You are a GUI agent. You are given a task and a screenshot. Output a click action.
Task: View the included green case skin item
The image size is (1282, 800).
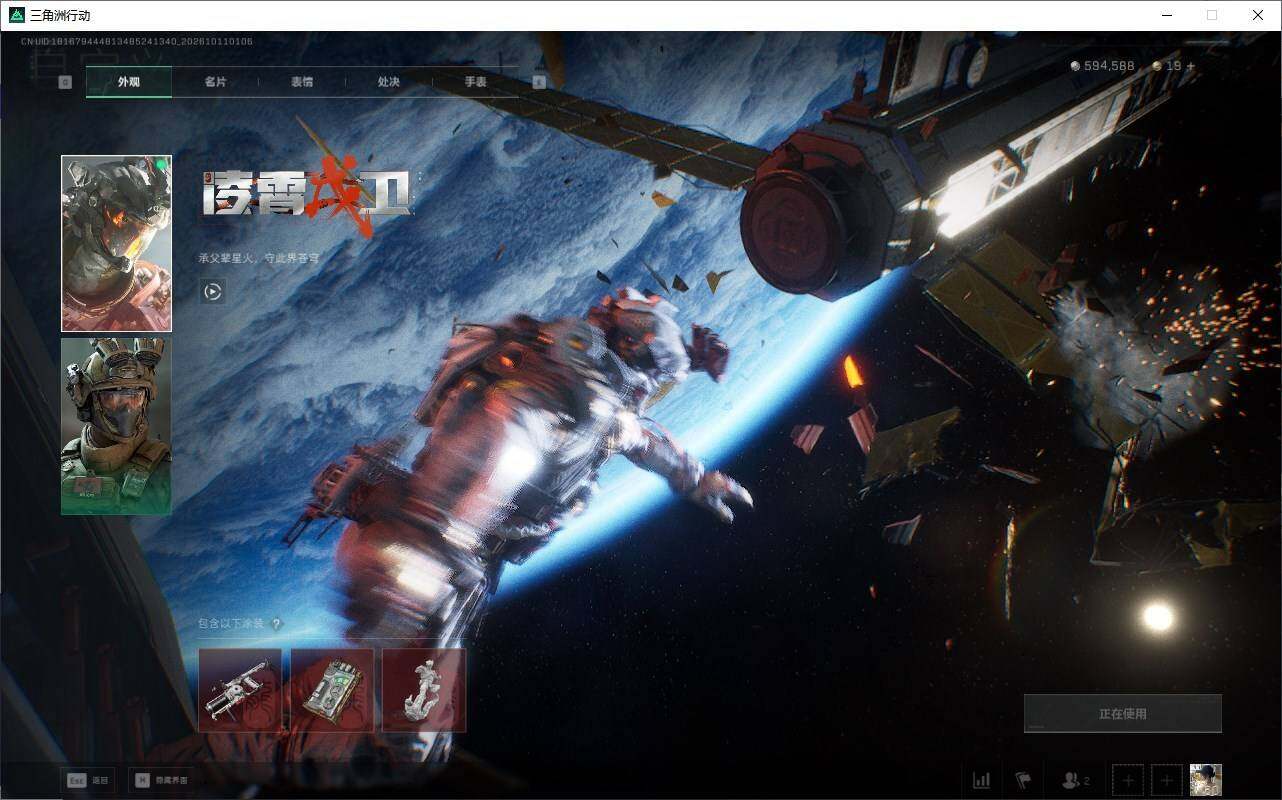tap(332, 690)
